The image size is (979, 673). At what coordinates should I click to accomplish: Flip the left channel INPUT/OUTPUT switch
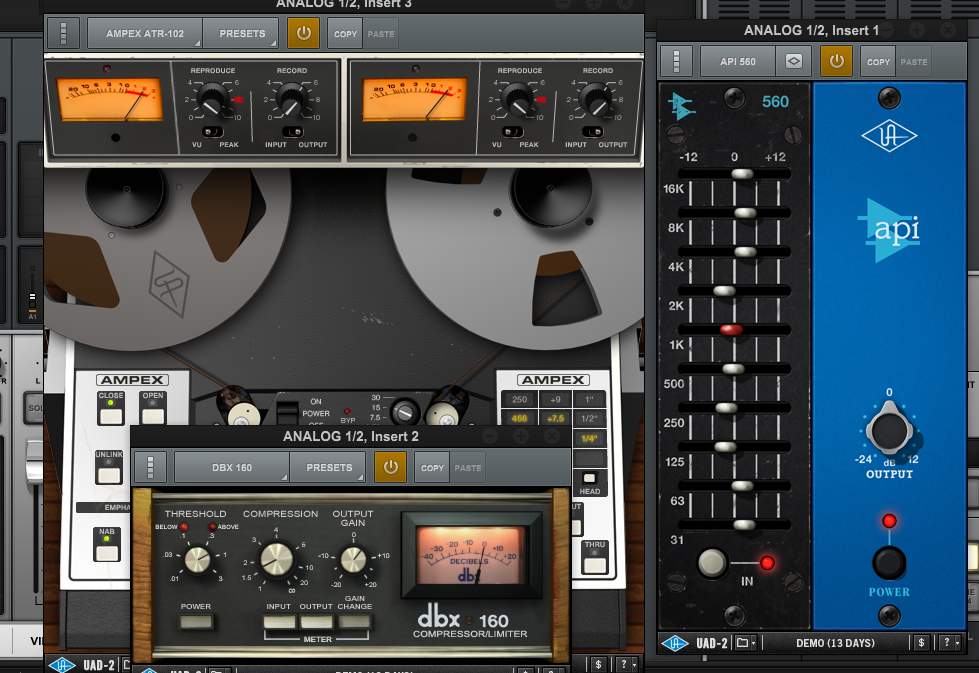coord(292,132)
